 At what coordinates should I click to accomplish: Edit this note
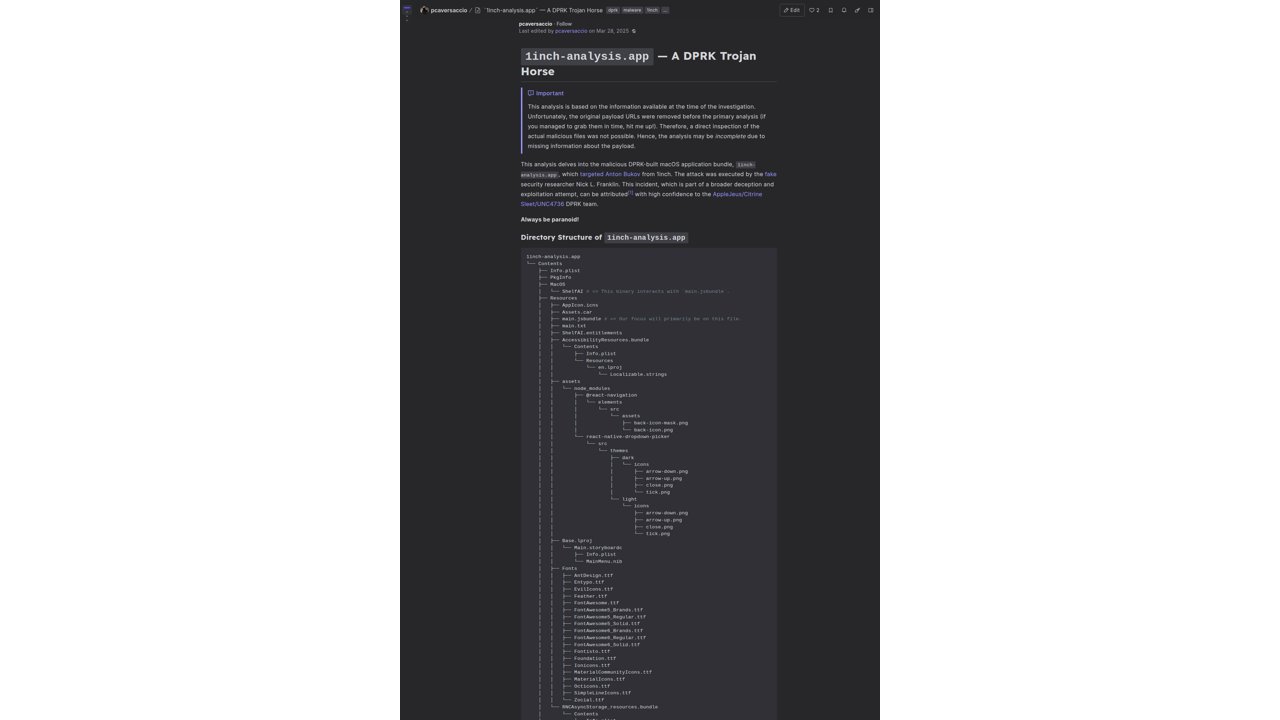coord(792,10)
